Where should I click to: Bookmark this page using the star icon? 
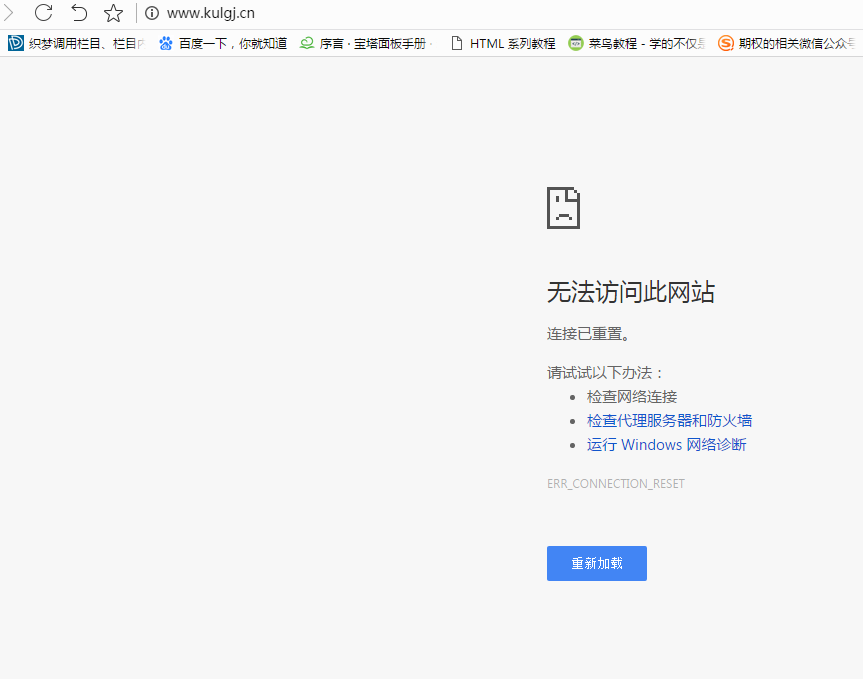point(113,13)
